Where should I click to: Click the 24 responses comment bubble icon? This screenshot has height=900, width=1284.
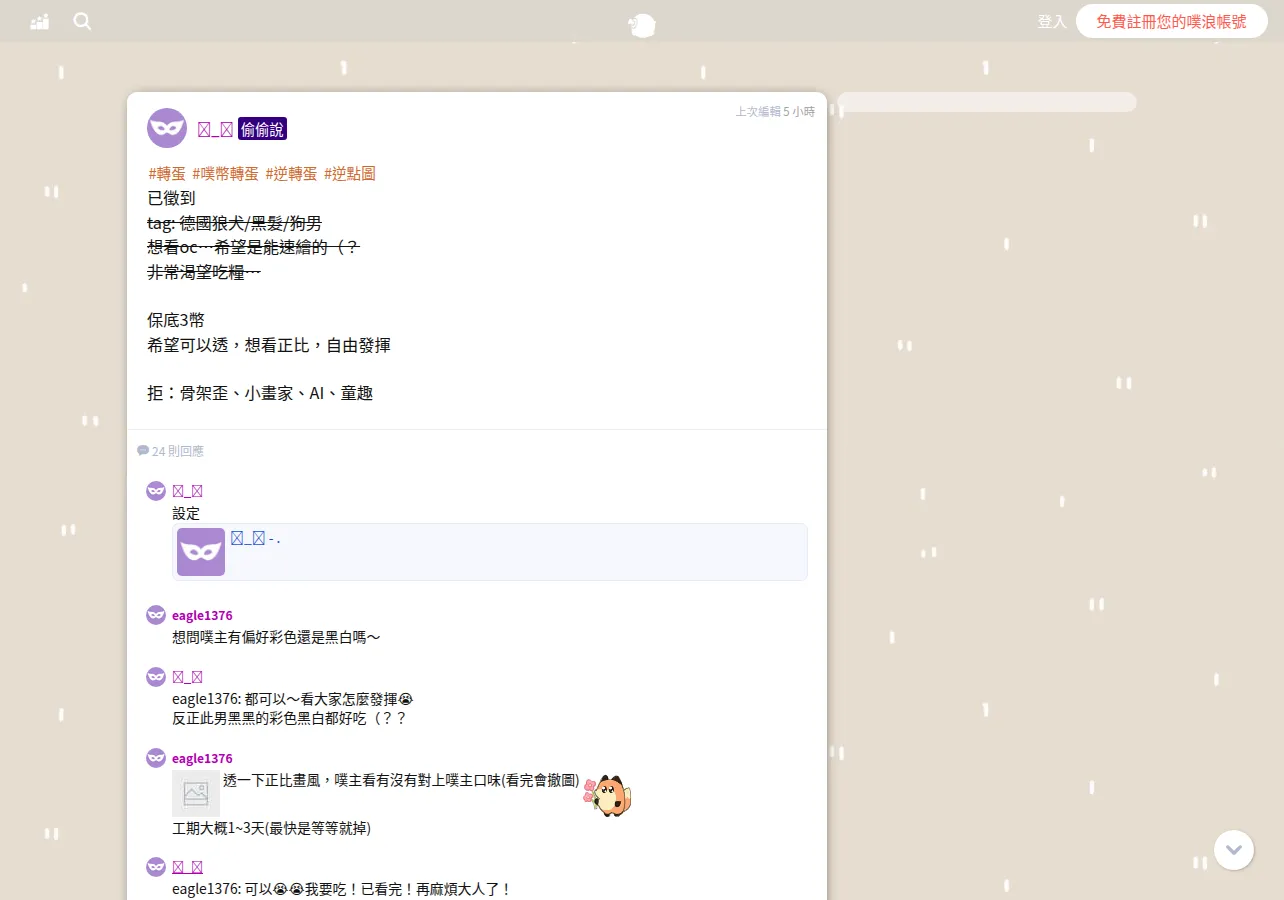pyautogui.click(x=143, y=451)
